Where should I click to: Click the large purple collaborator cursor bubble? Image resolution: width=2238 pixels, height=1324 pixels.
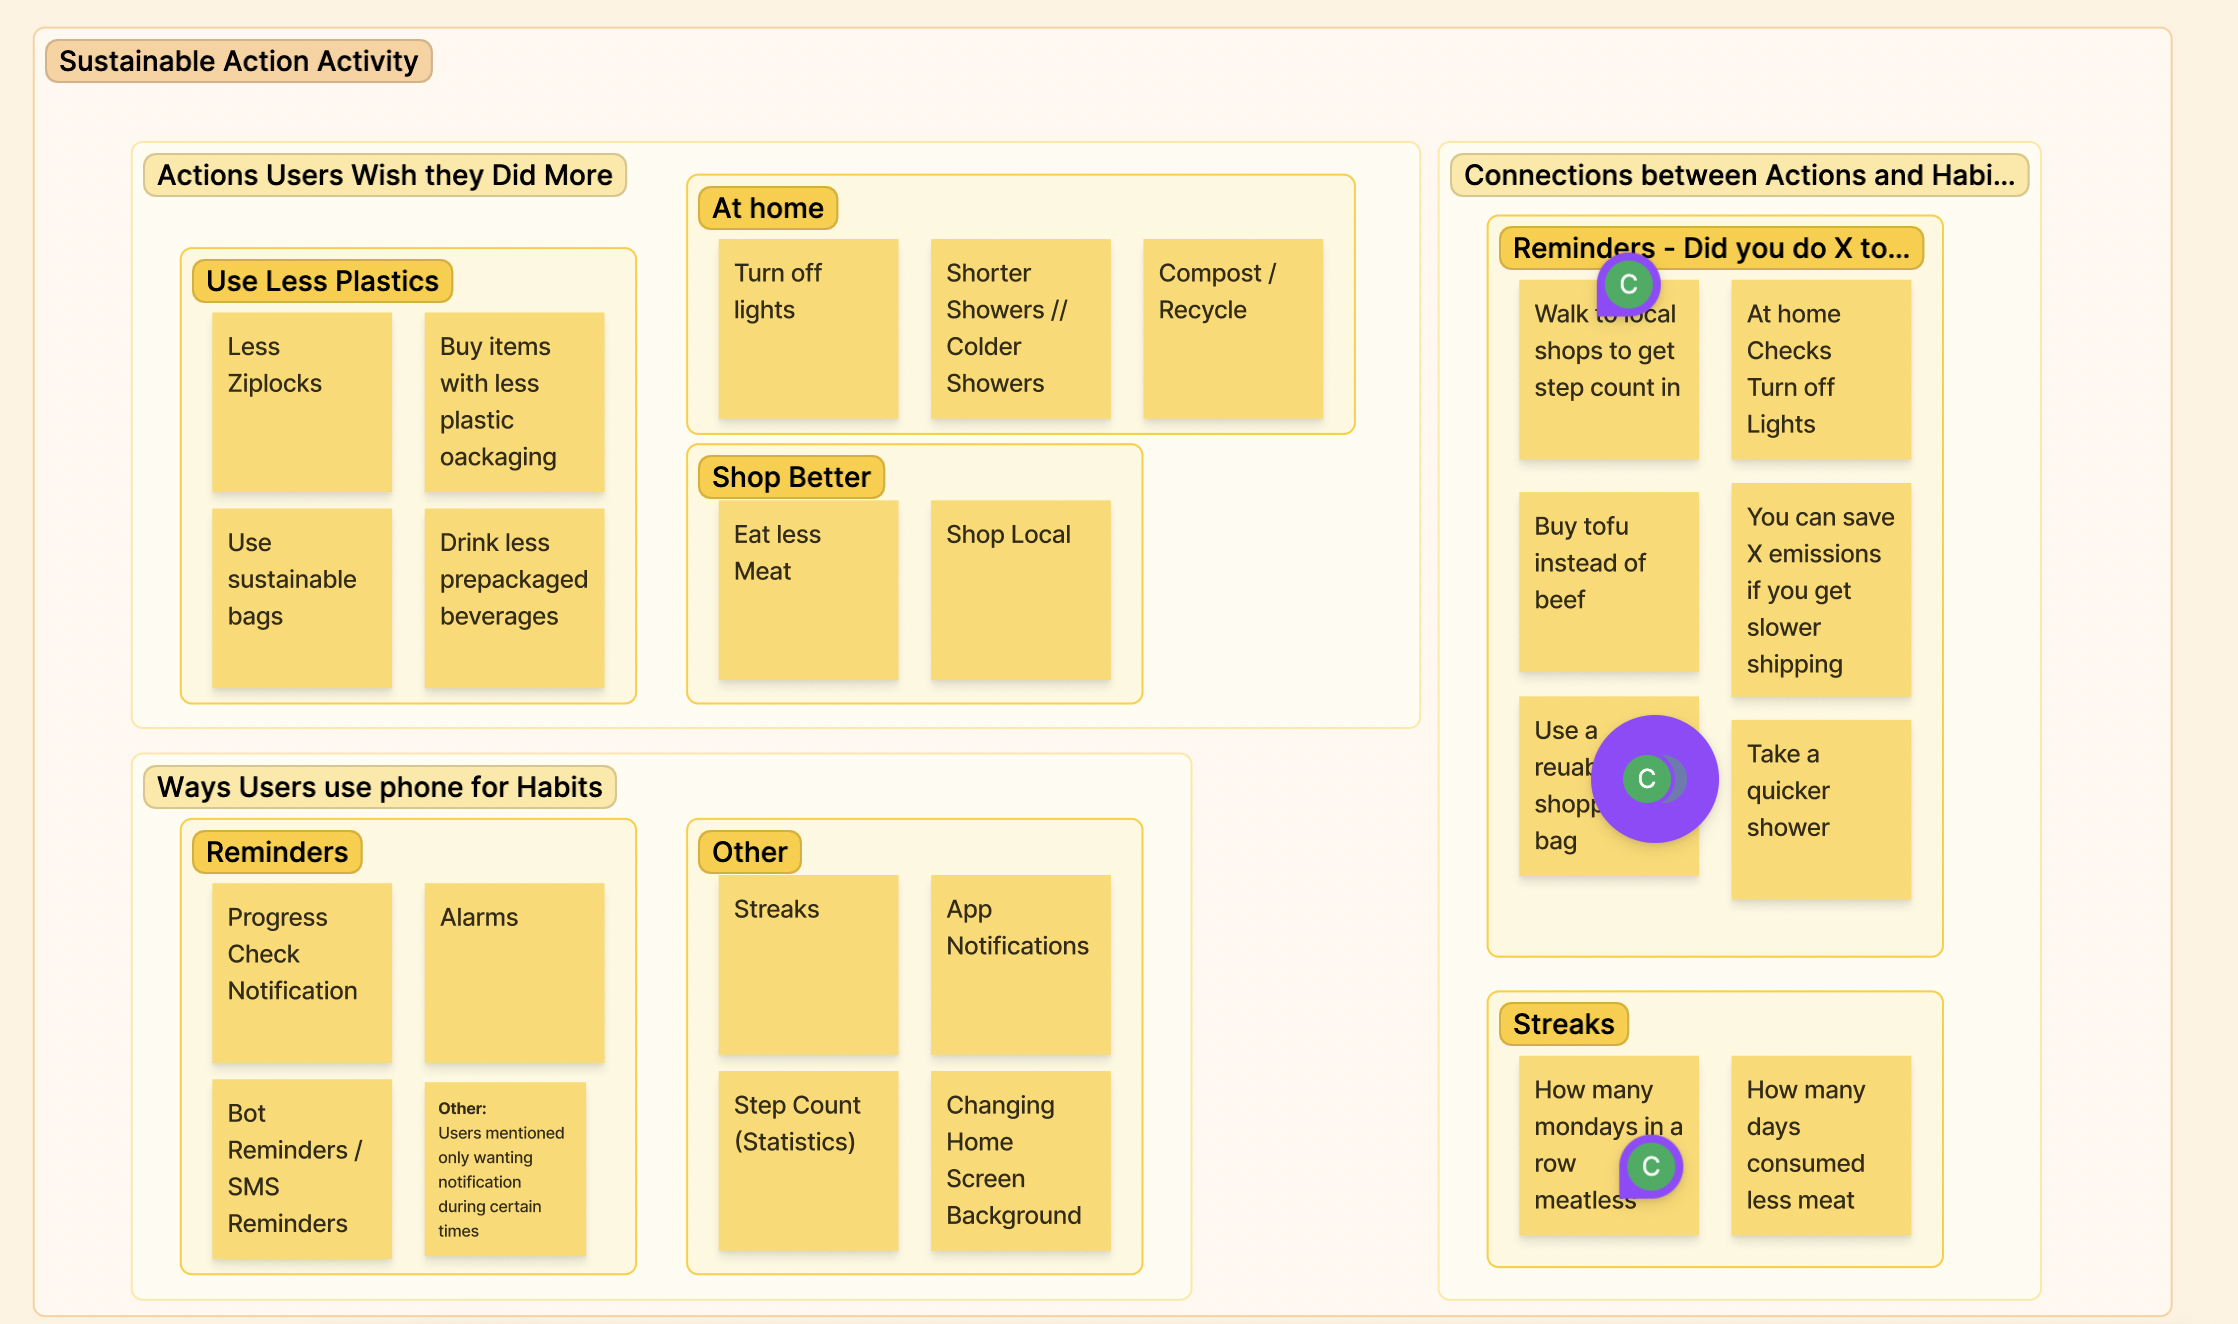pyautogui.click(x=1654, y=779)
